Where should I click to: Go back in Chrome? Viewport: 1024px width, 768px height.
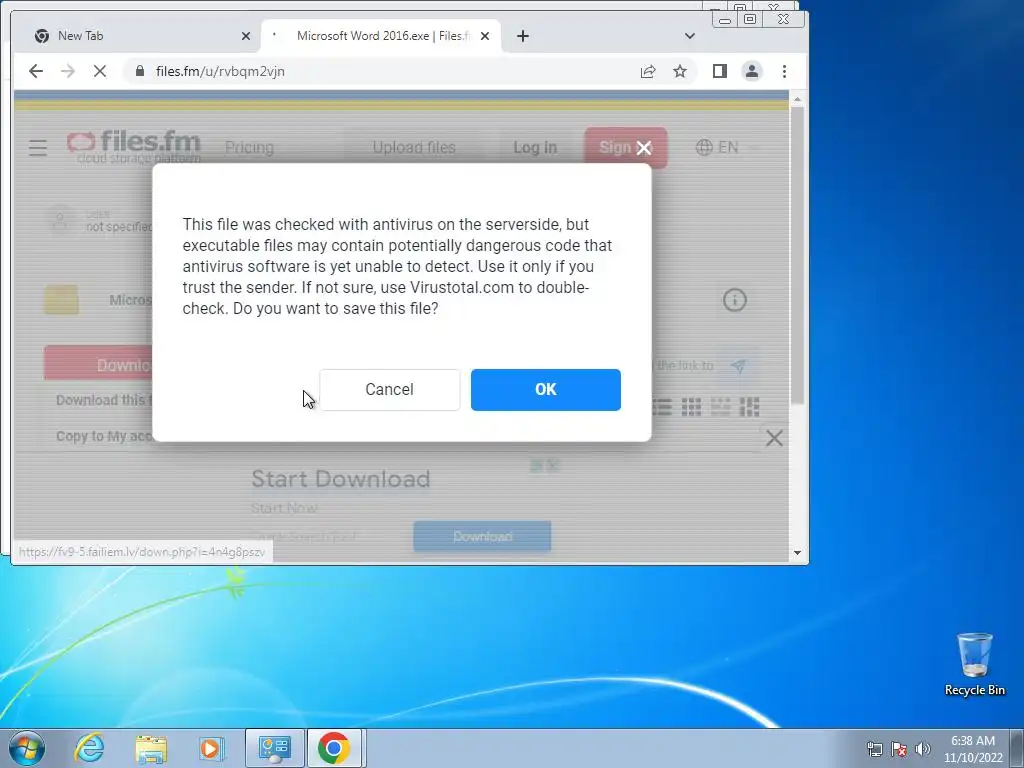pyautogui.click(x=36, y=71)
